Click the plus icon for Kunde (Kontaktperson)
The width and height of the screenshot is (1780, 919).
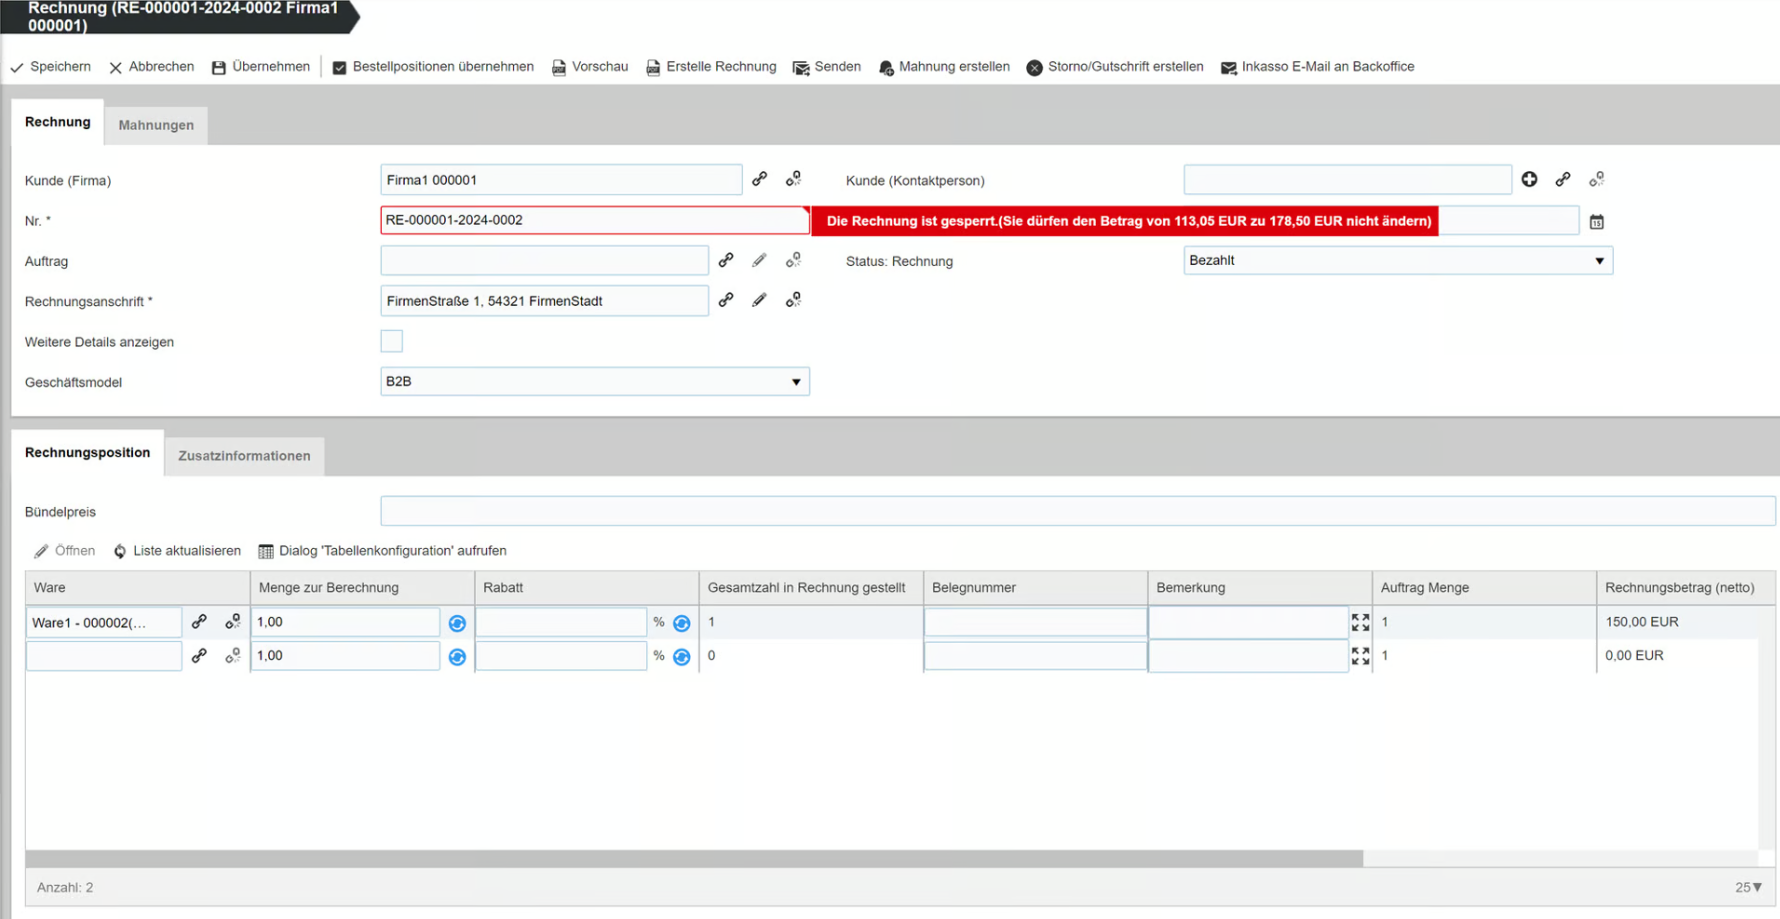point(1529,179)
